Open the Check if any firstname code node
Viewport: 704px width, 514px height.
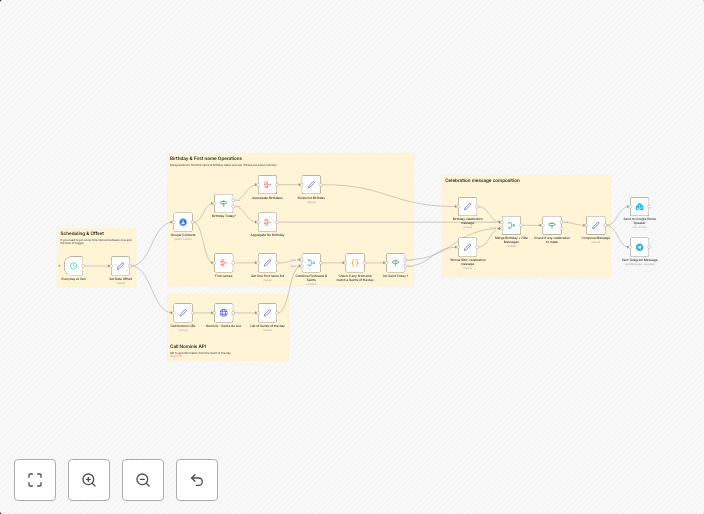pyautogui.click(x=354, y=263)
